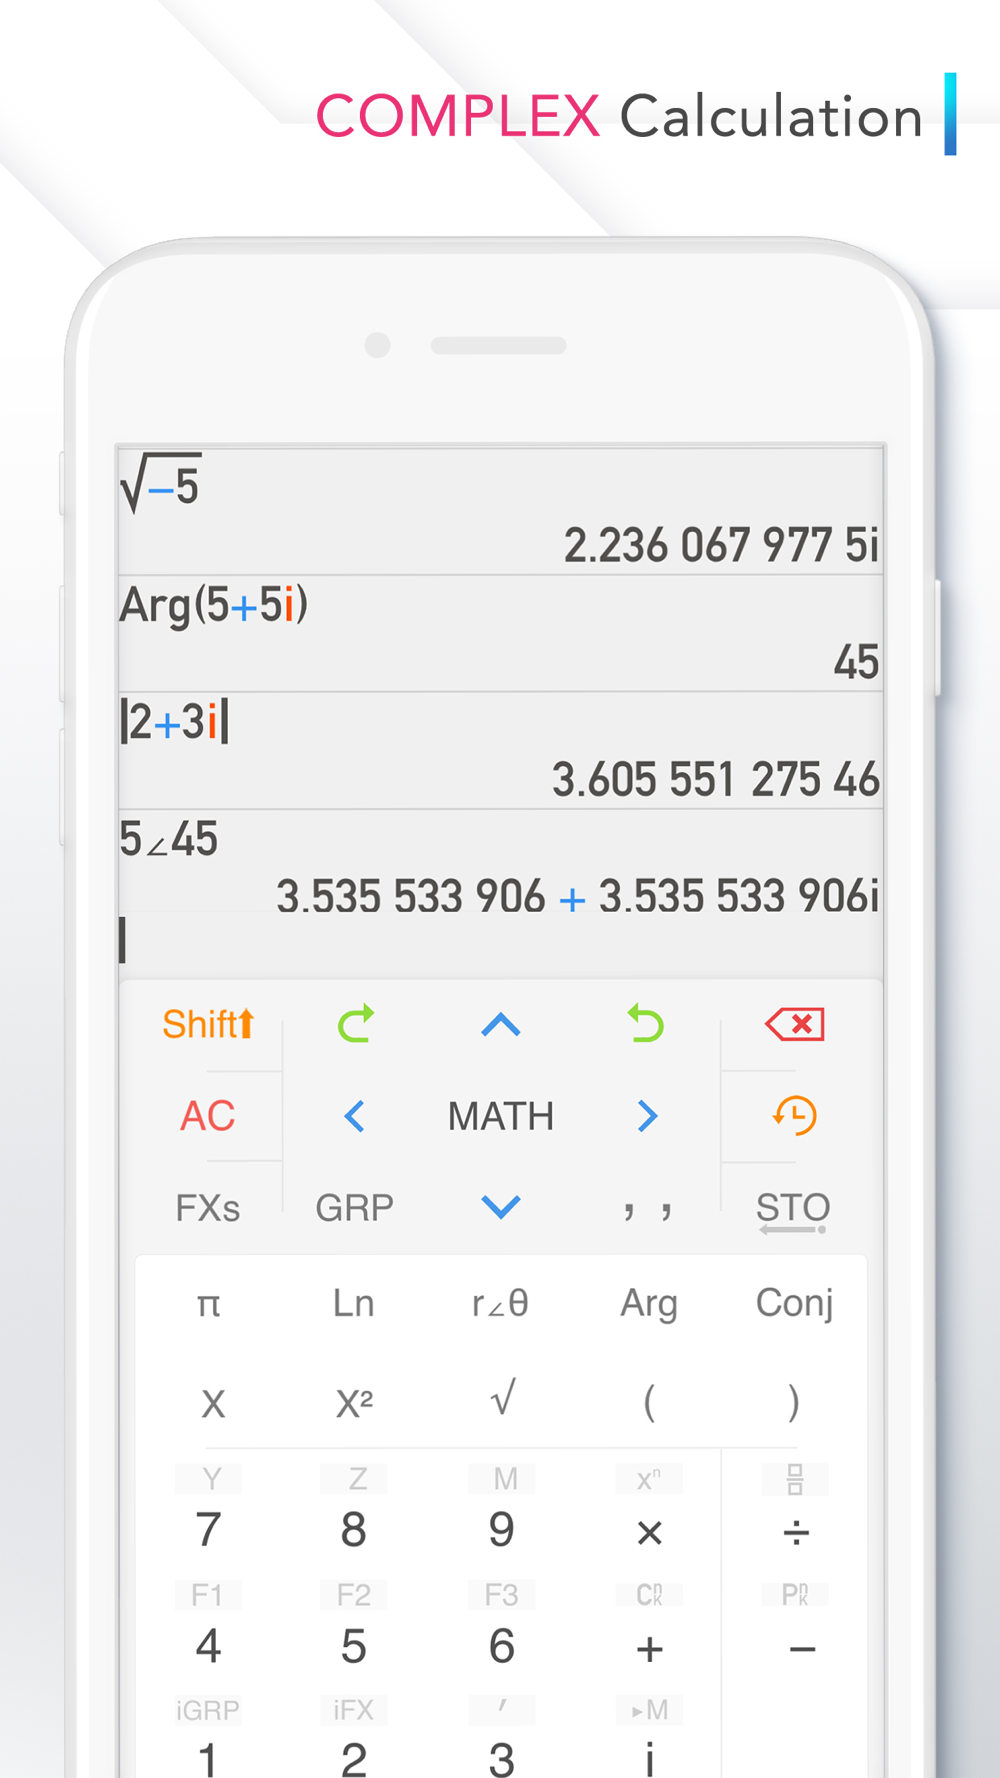
Task: Tap the multiplication × key
Action: pyautogui.click(x=650, y=1533)
